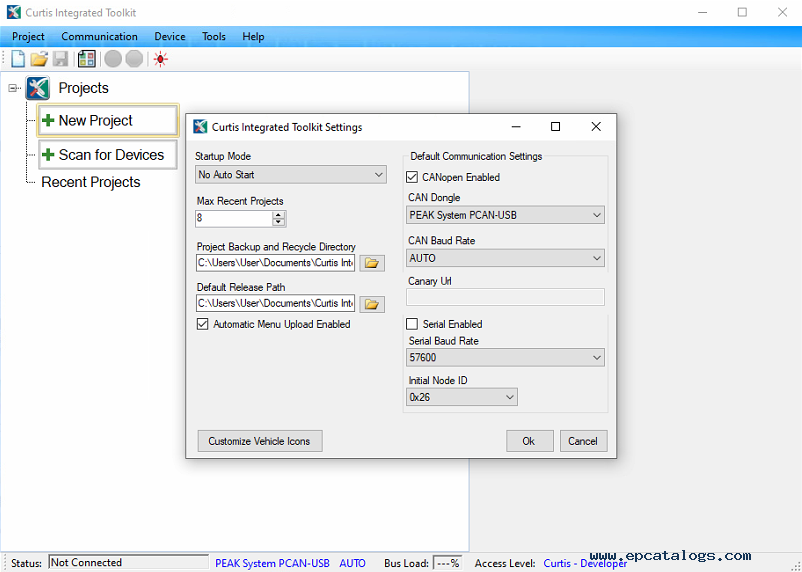Viewport: 802px width, 572px height.
Task: Collapse the Projects tree node
Action: (13, 88)
